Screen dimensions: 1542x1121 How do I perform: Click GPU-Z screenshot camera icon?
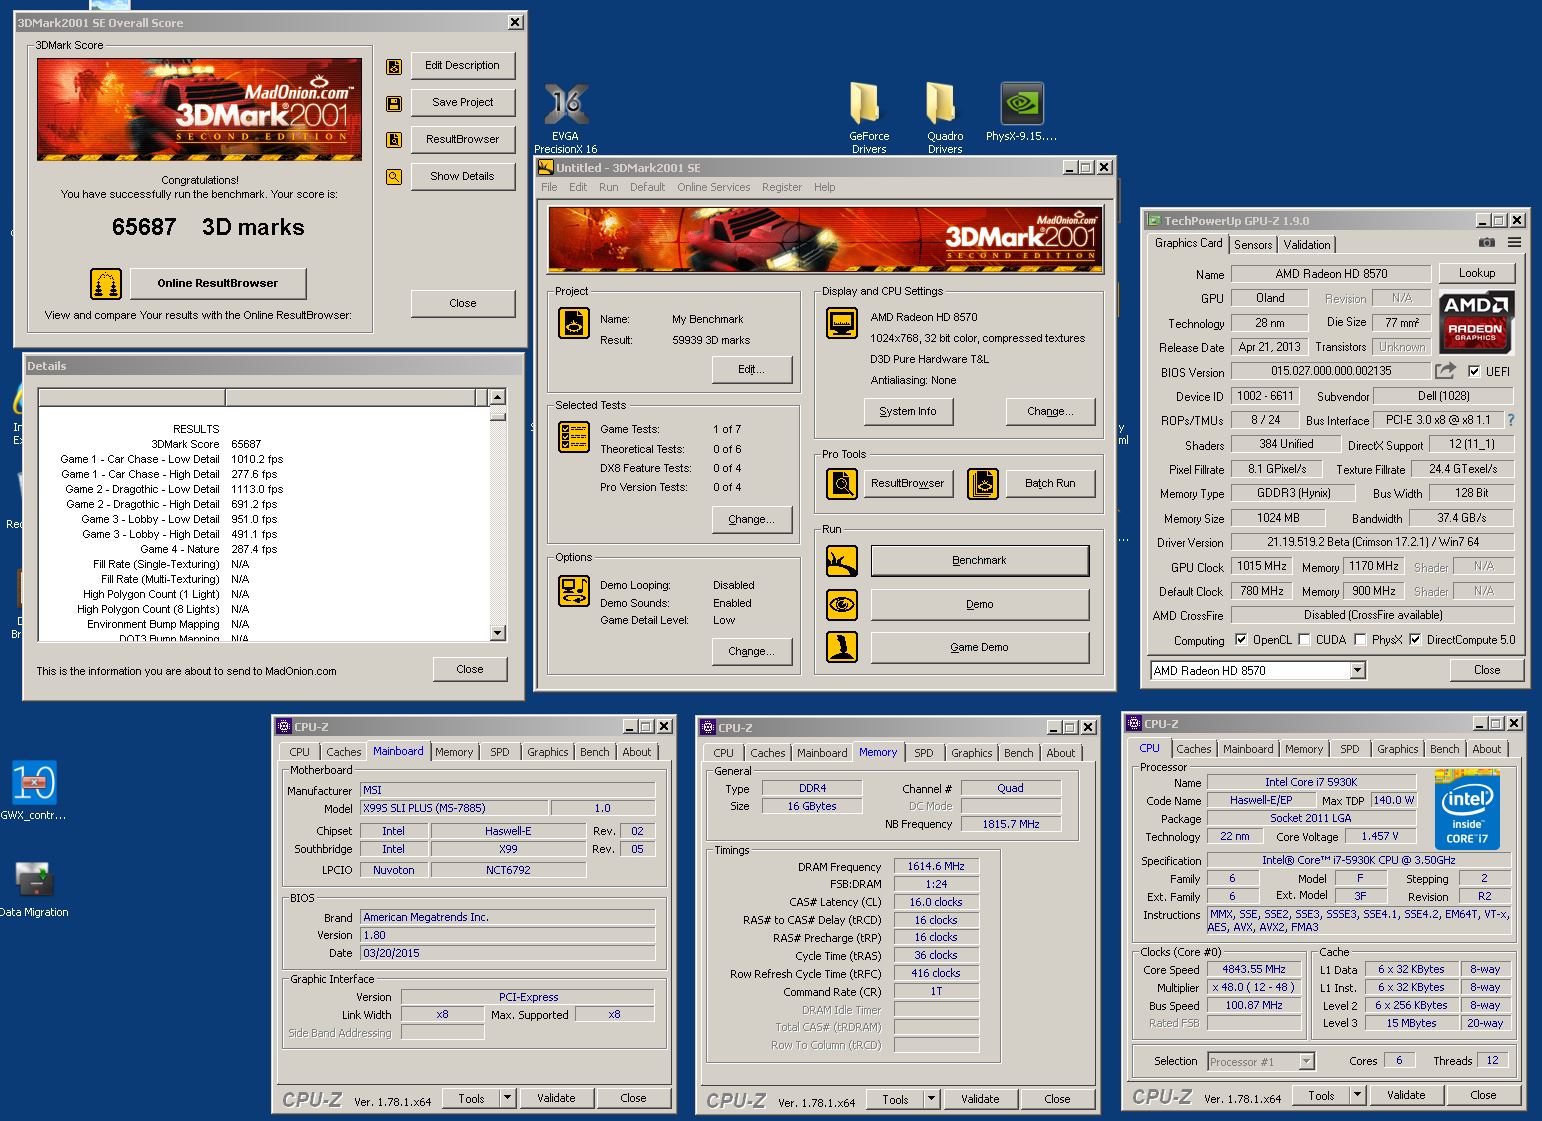(x=1487, y=243)
